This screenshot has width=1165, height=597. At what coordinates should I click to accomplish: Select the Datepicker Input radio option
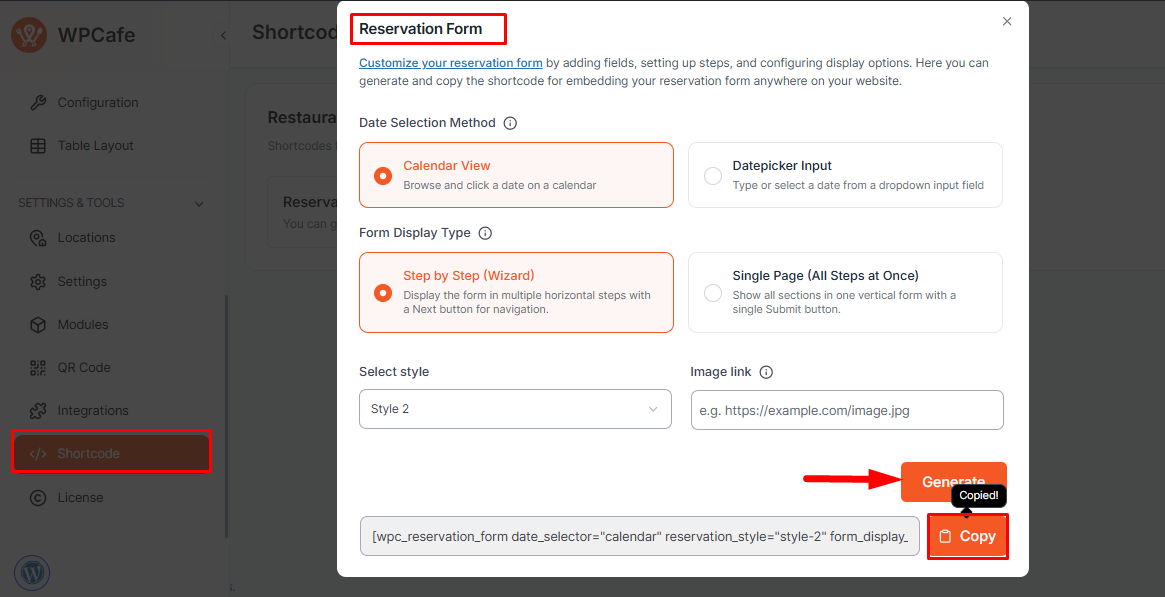[713, 175]
